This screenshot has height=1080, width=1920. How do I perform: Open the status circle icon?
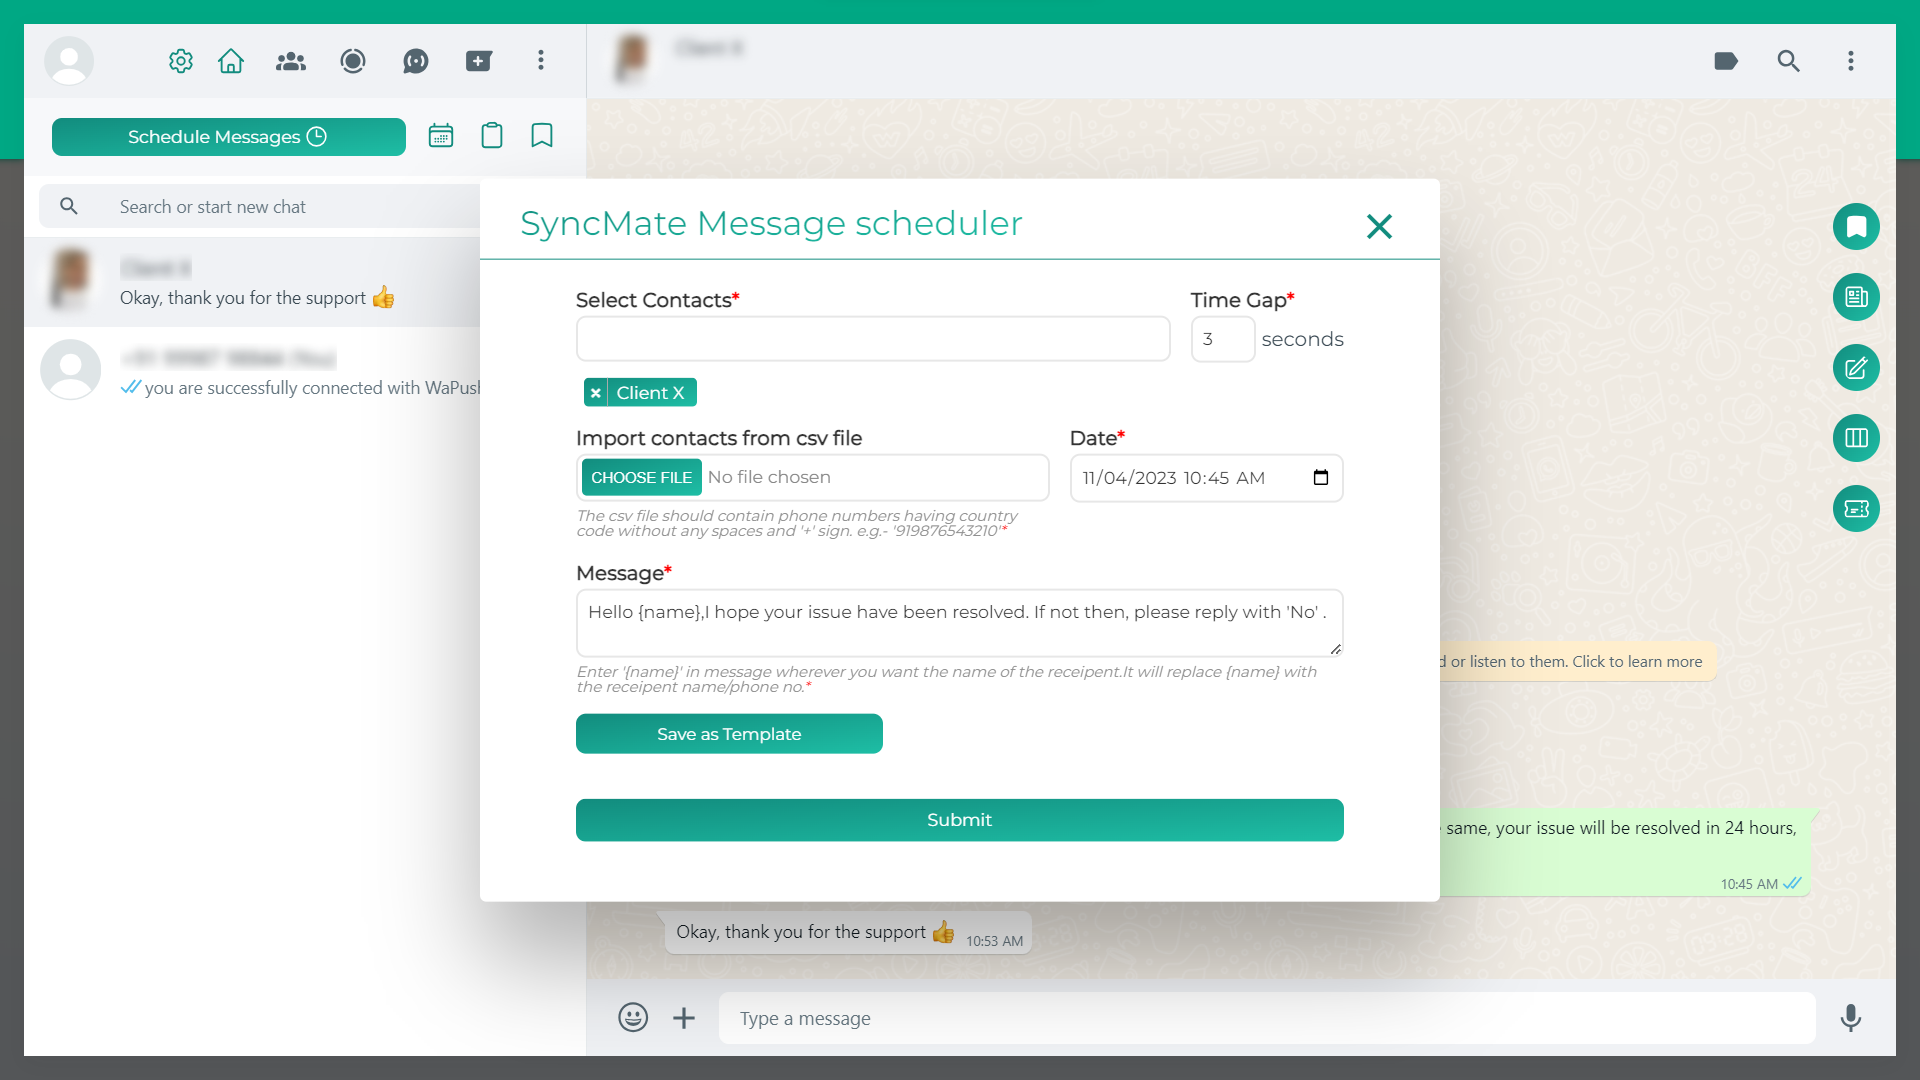point(353,61)
